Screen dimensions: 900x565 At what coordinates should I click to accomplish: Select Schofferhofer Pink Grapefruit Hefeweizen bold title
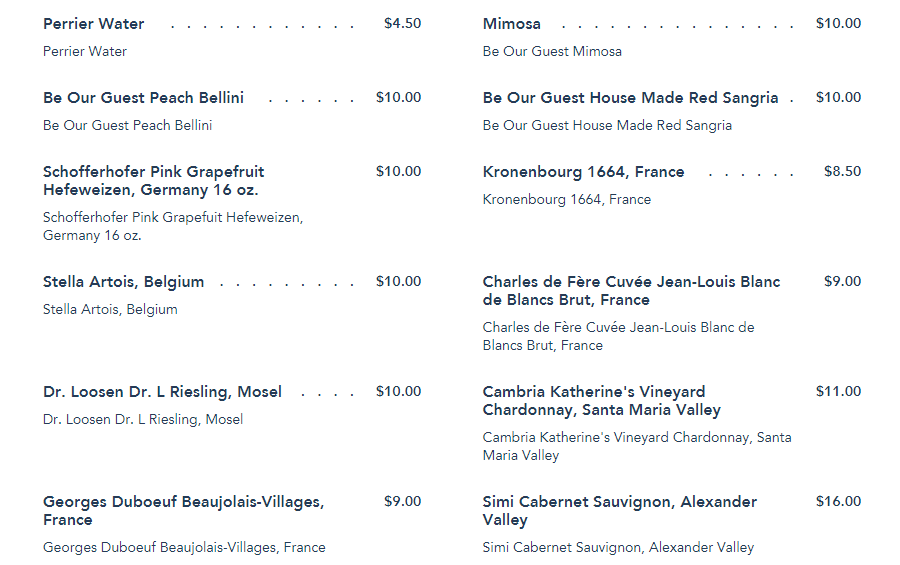(153, 181)
